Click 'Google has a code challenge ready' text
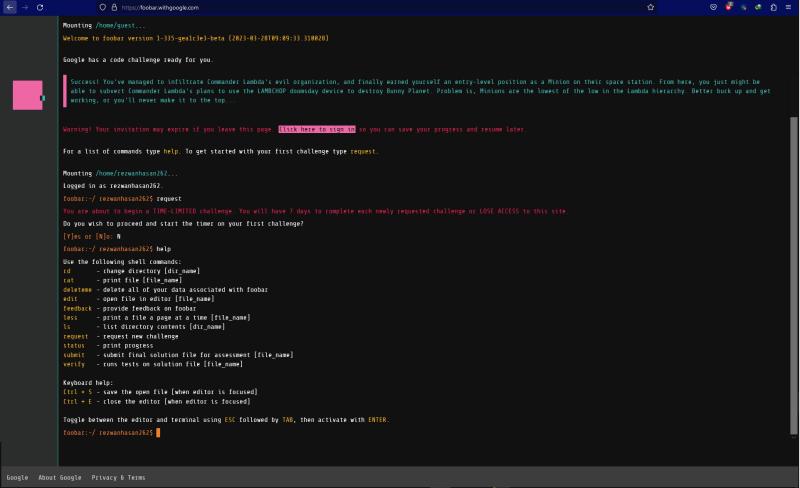Viewport: 800px width, 488px height. [138, 60]
